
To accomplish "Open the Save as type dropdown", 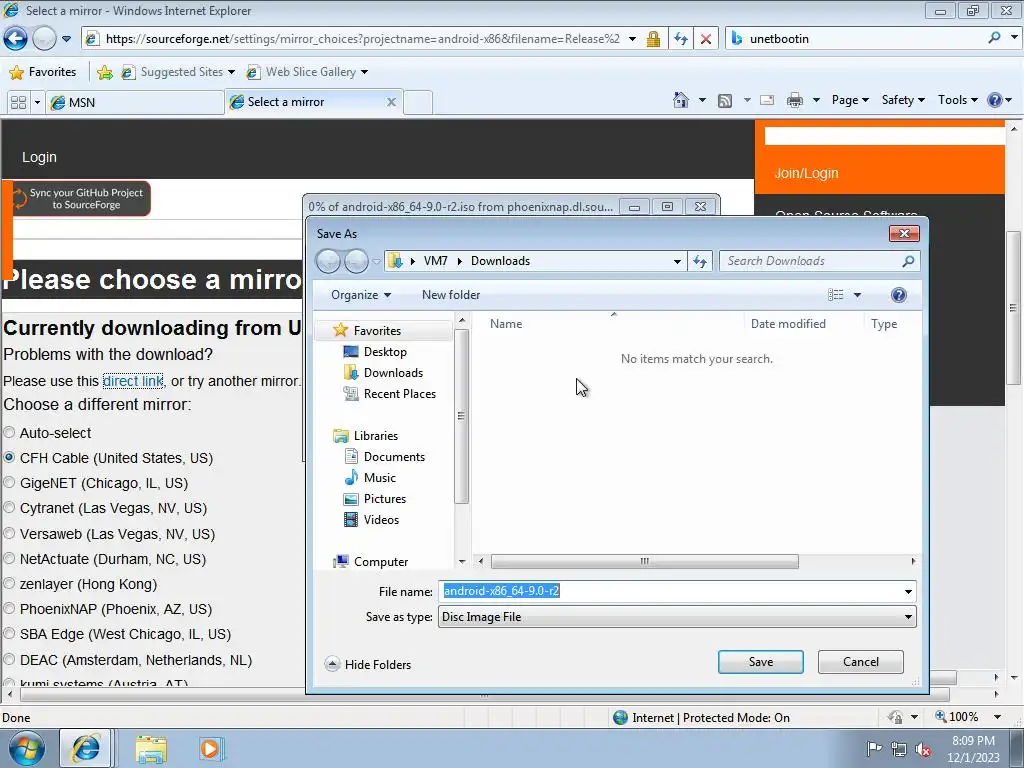I will [677, 617].
